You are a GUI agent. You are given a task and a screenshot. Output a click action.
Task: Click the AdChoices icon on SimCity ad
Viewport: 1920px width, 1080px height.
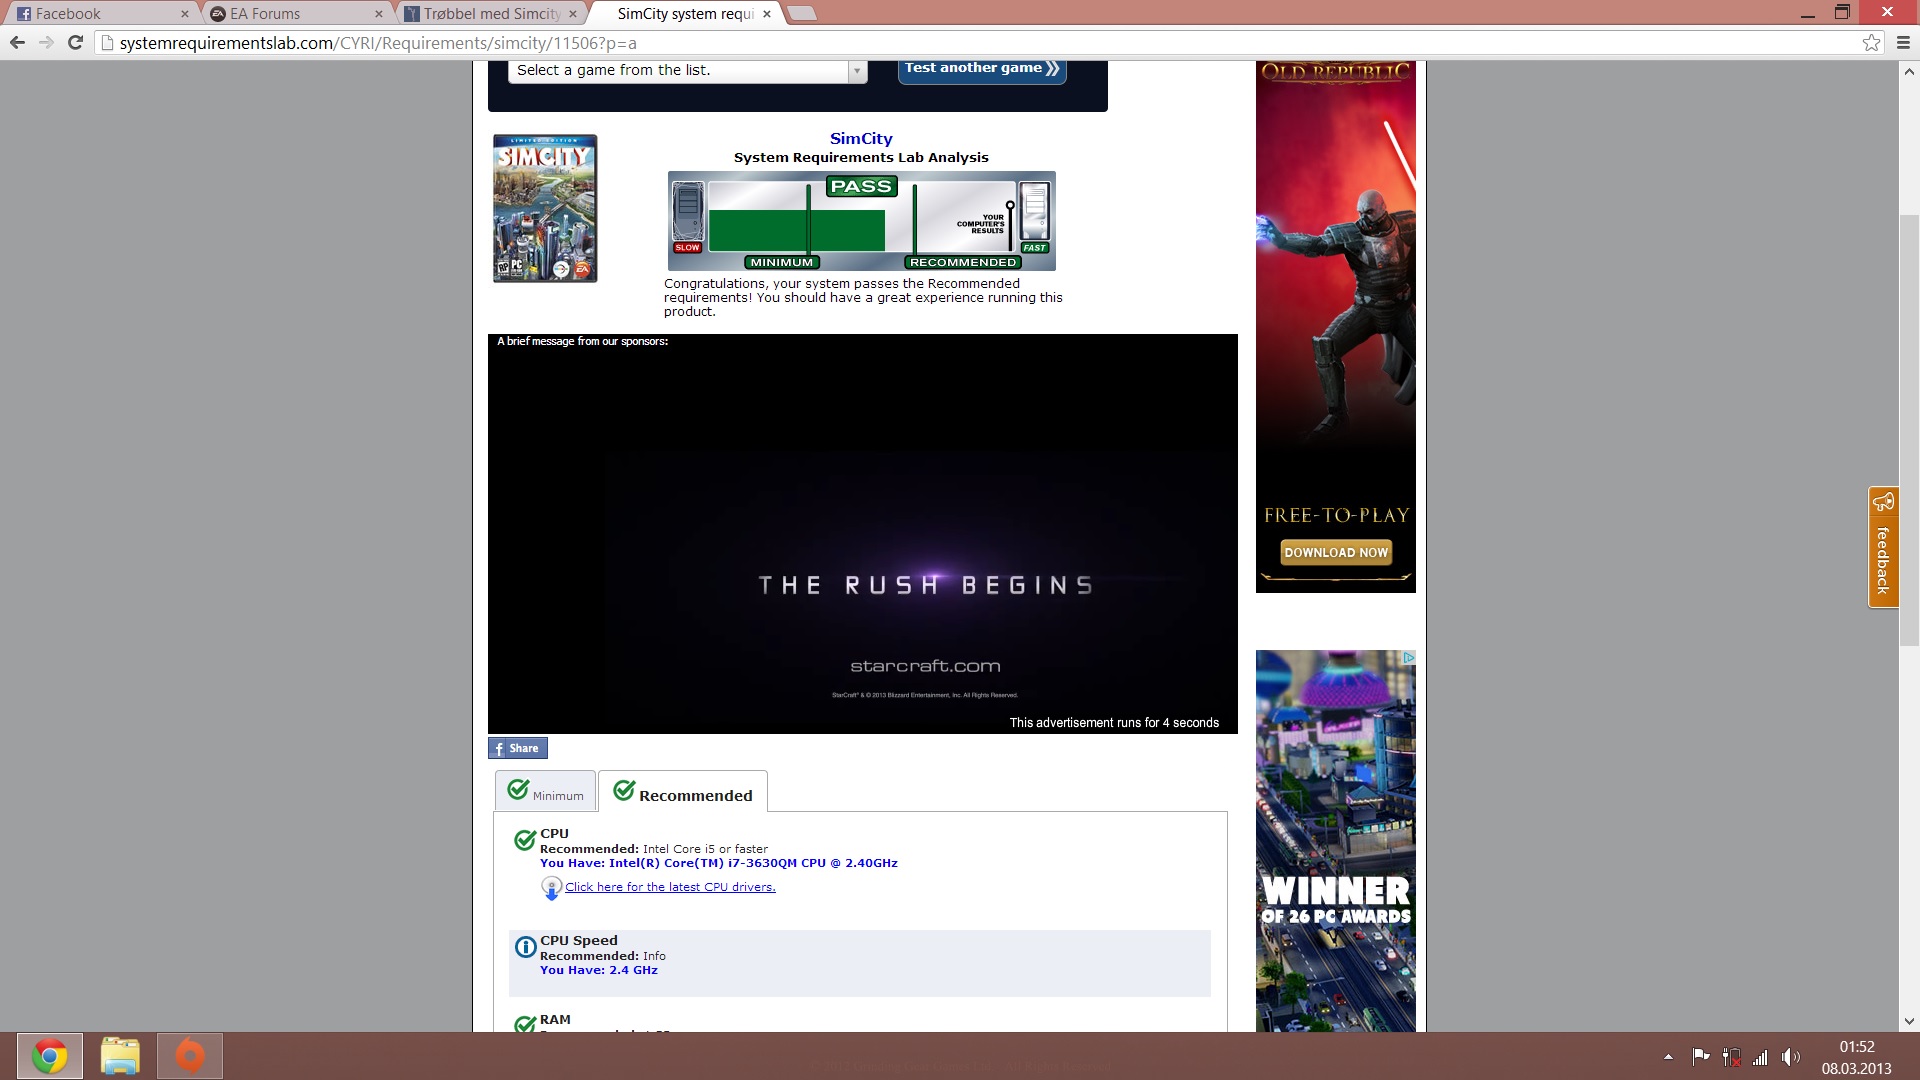click(1408, 657)
